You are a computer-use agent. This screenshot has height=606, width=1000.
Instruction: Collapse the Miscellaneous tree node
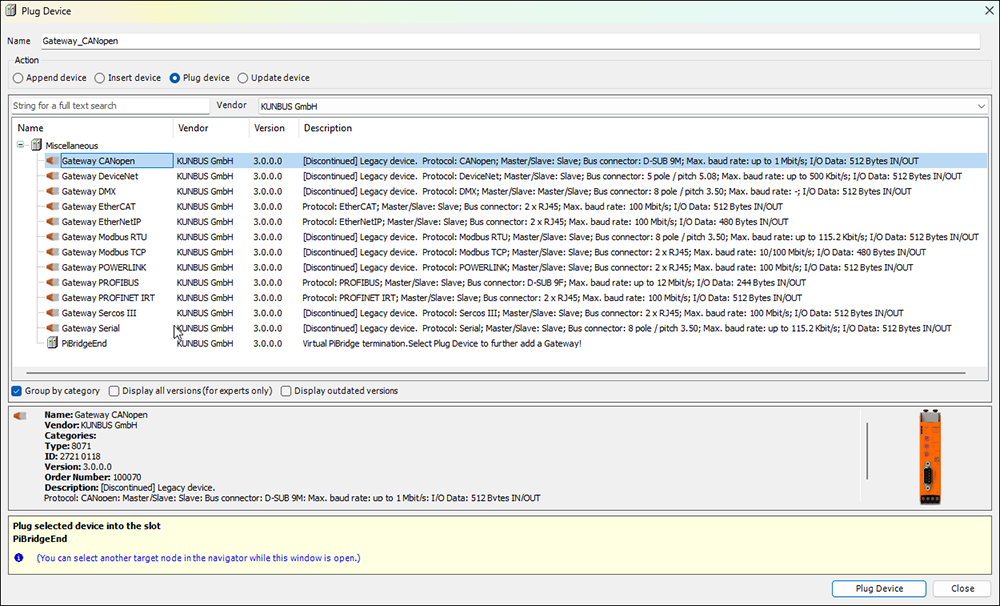(20, 145)
